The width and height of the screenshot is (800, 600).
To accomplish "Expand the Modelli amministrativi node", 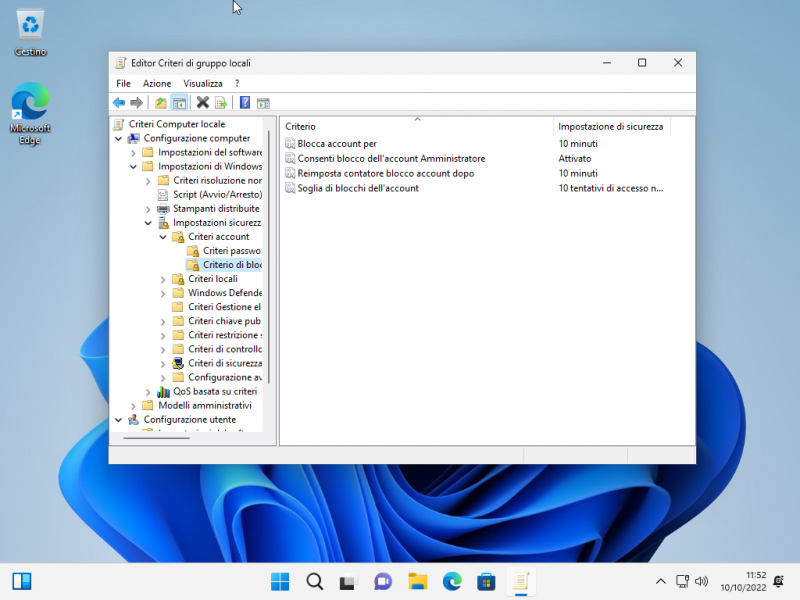I will coord(133,406).
